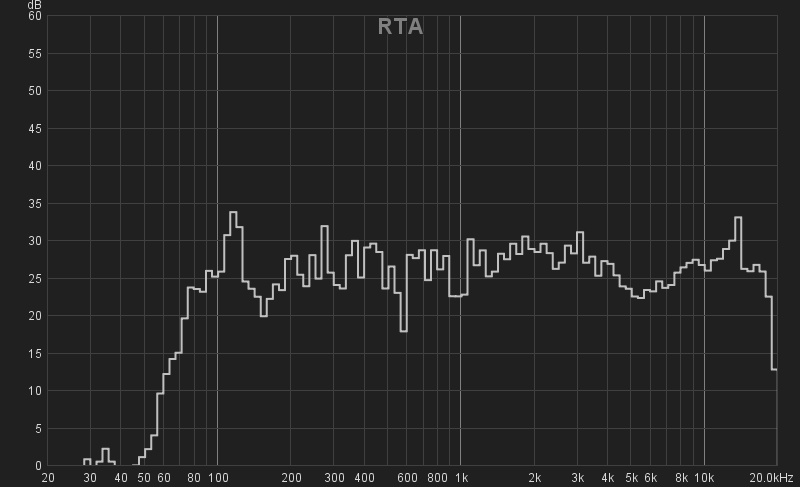800x487 pixels.
Task: Click the 2k frequency axis label
Action: pos(535,478)
